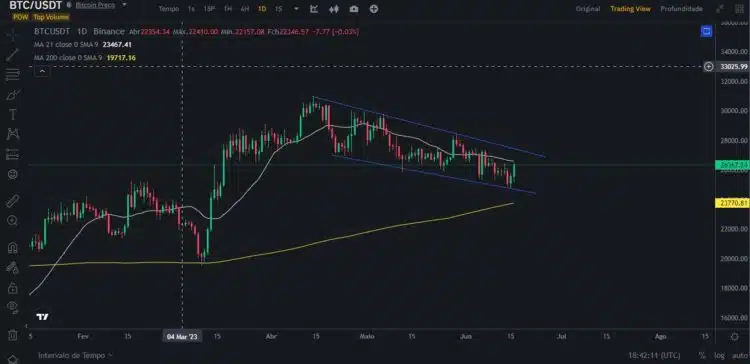Click the BTC/USDT pair title
The image size is (750, 364).
tap(35, 5)
